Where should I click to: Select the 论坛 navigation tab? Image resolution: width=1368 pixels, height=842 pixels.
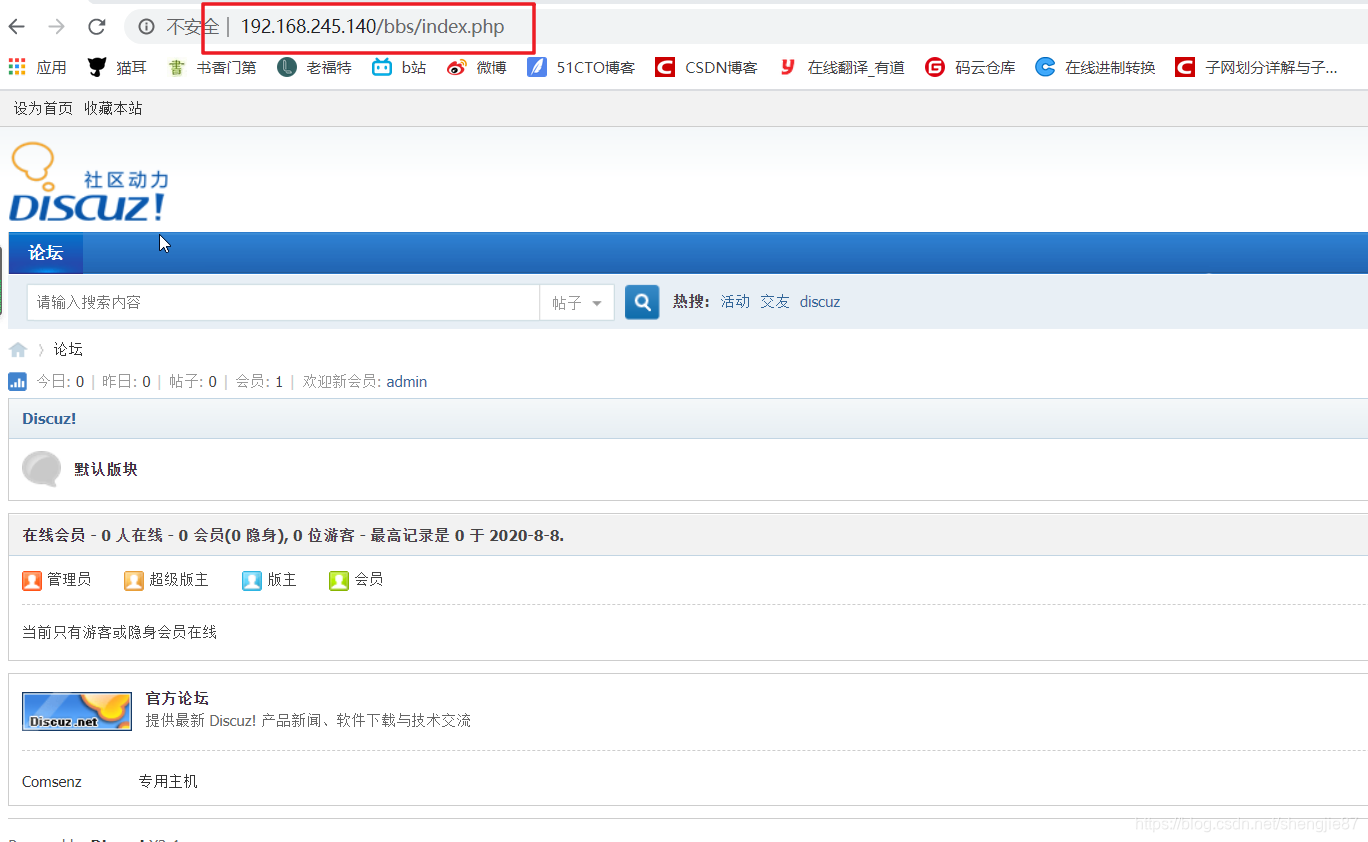pos(46,253)
